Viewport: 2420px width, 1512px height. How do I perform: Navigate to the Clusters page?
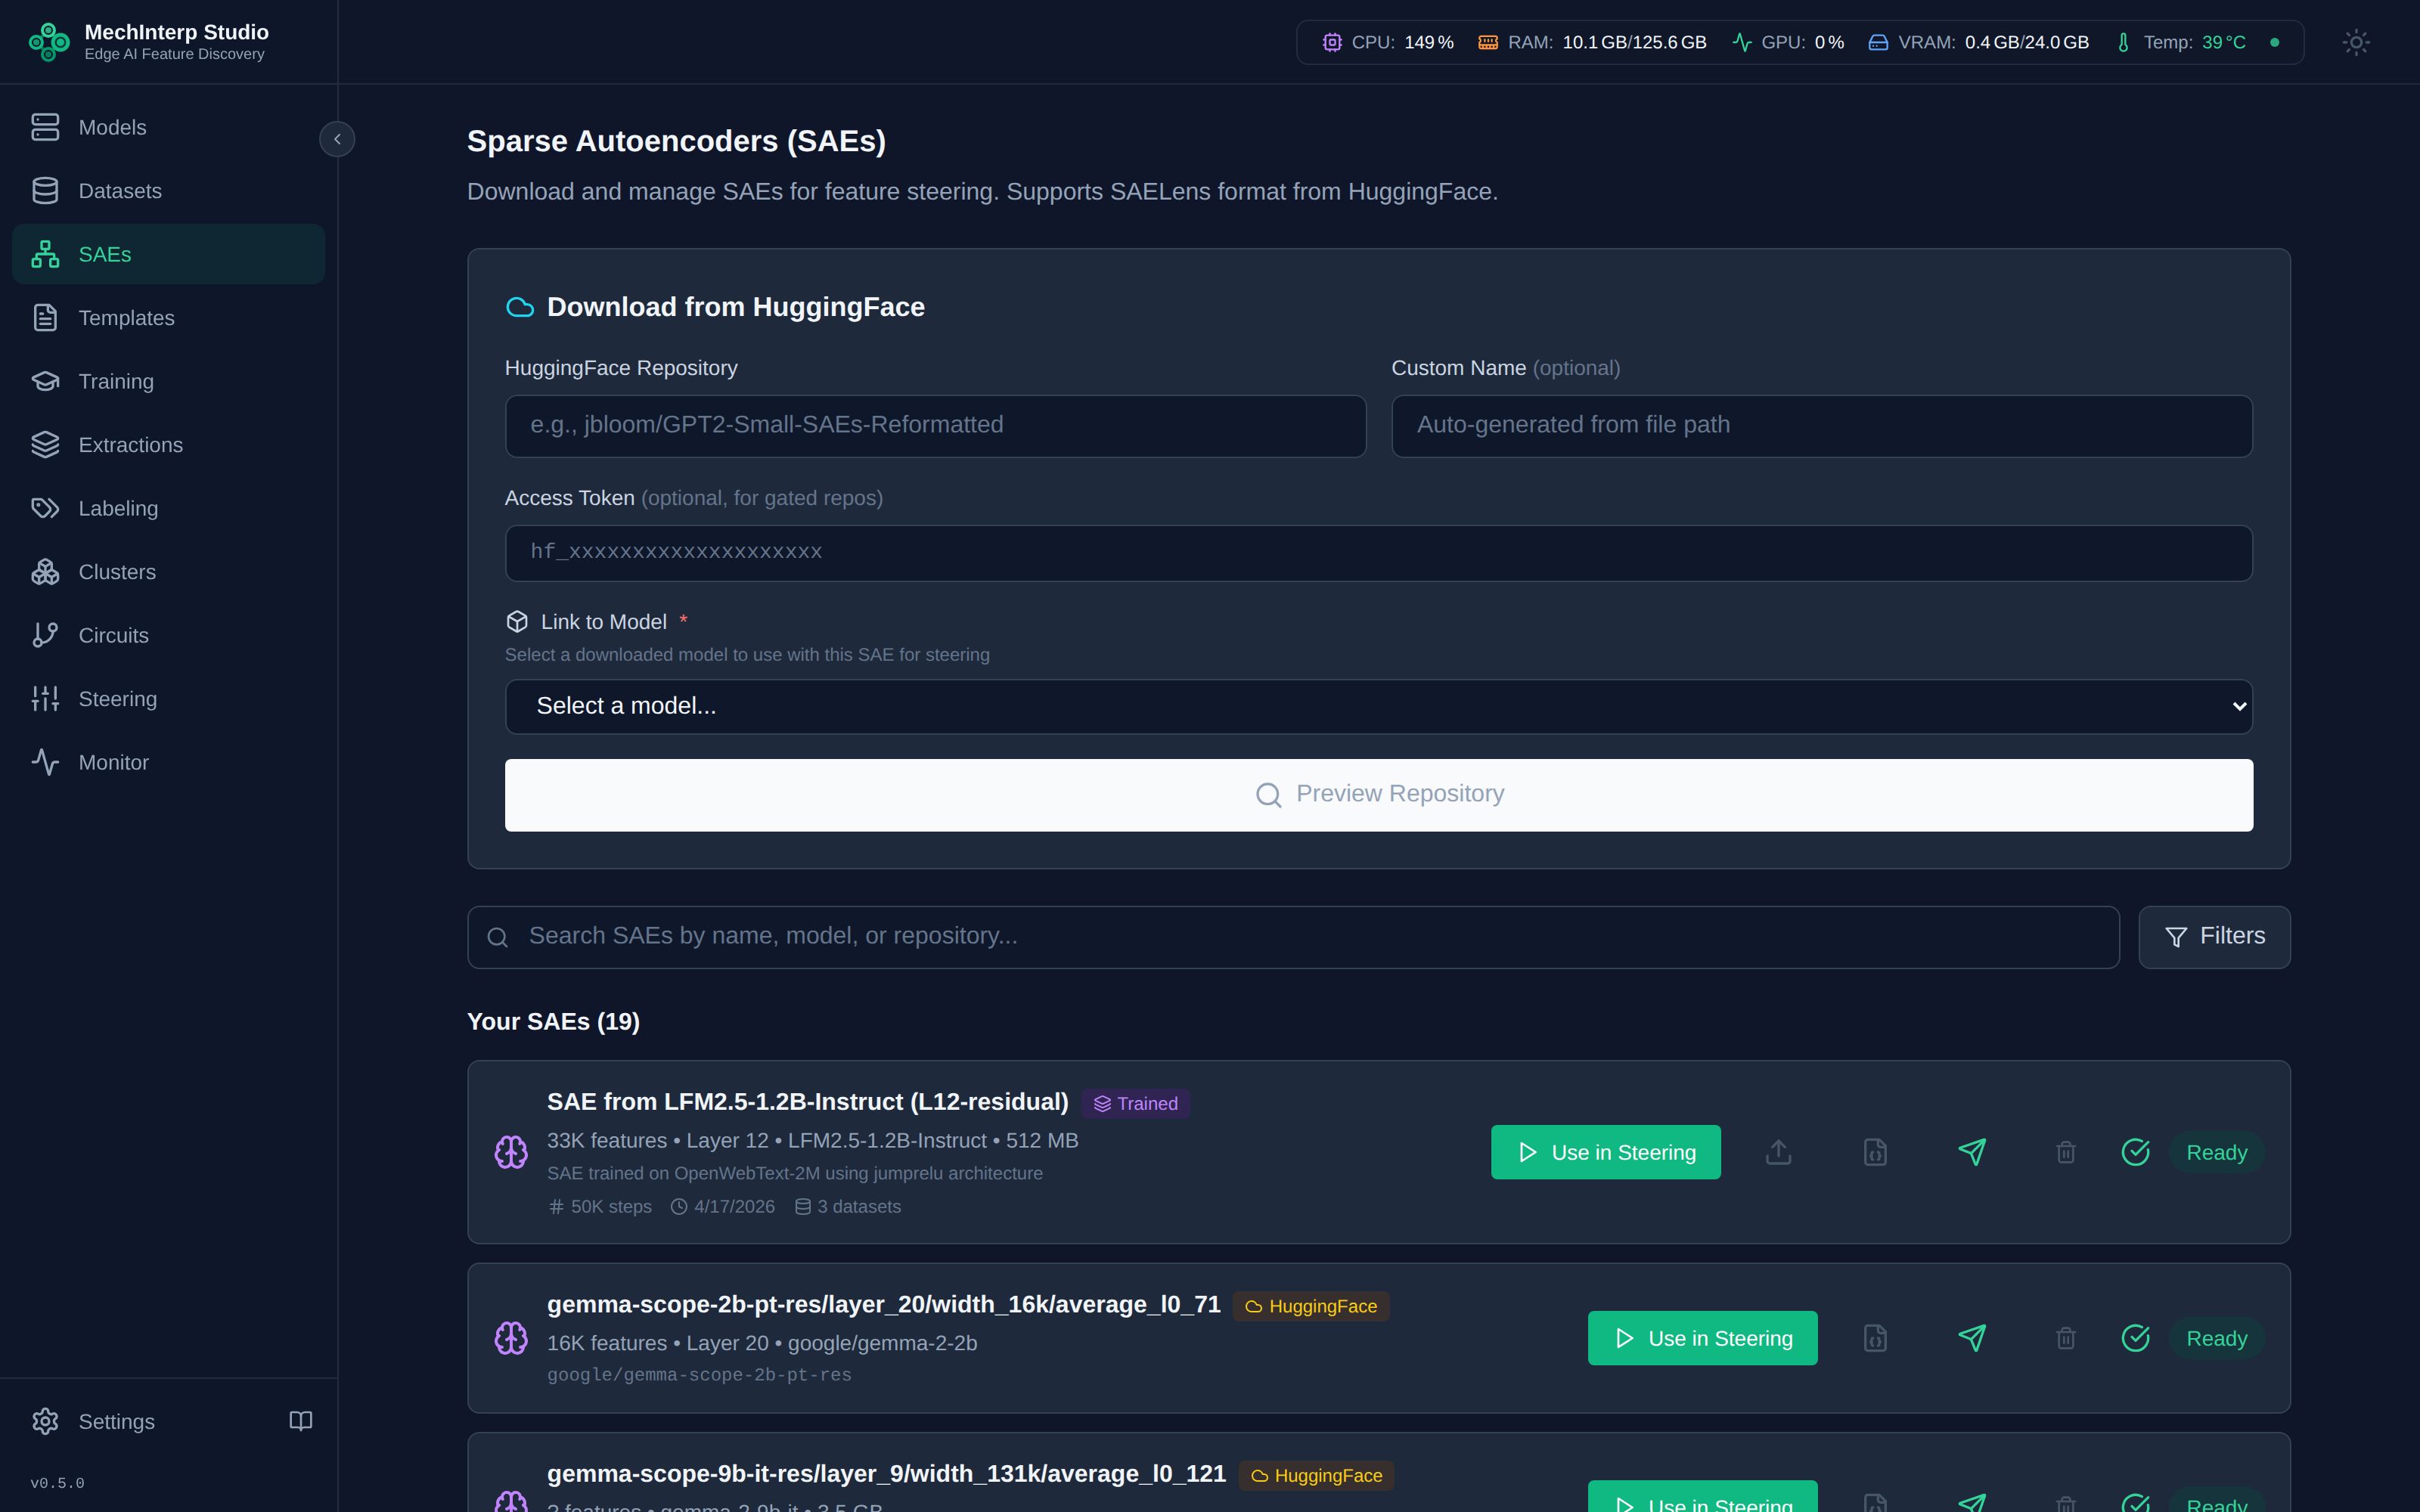(168, 572)
